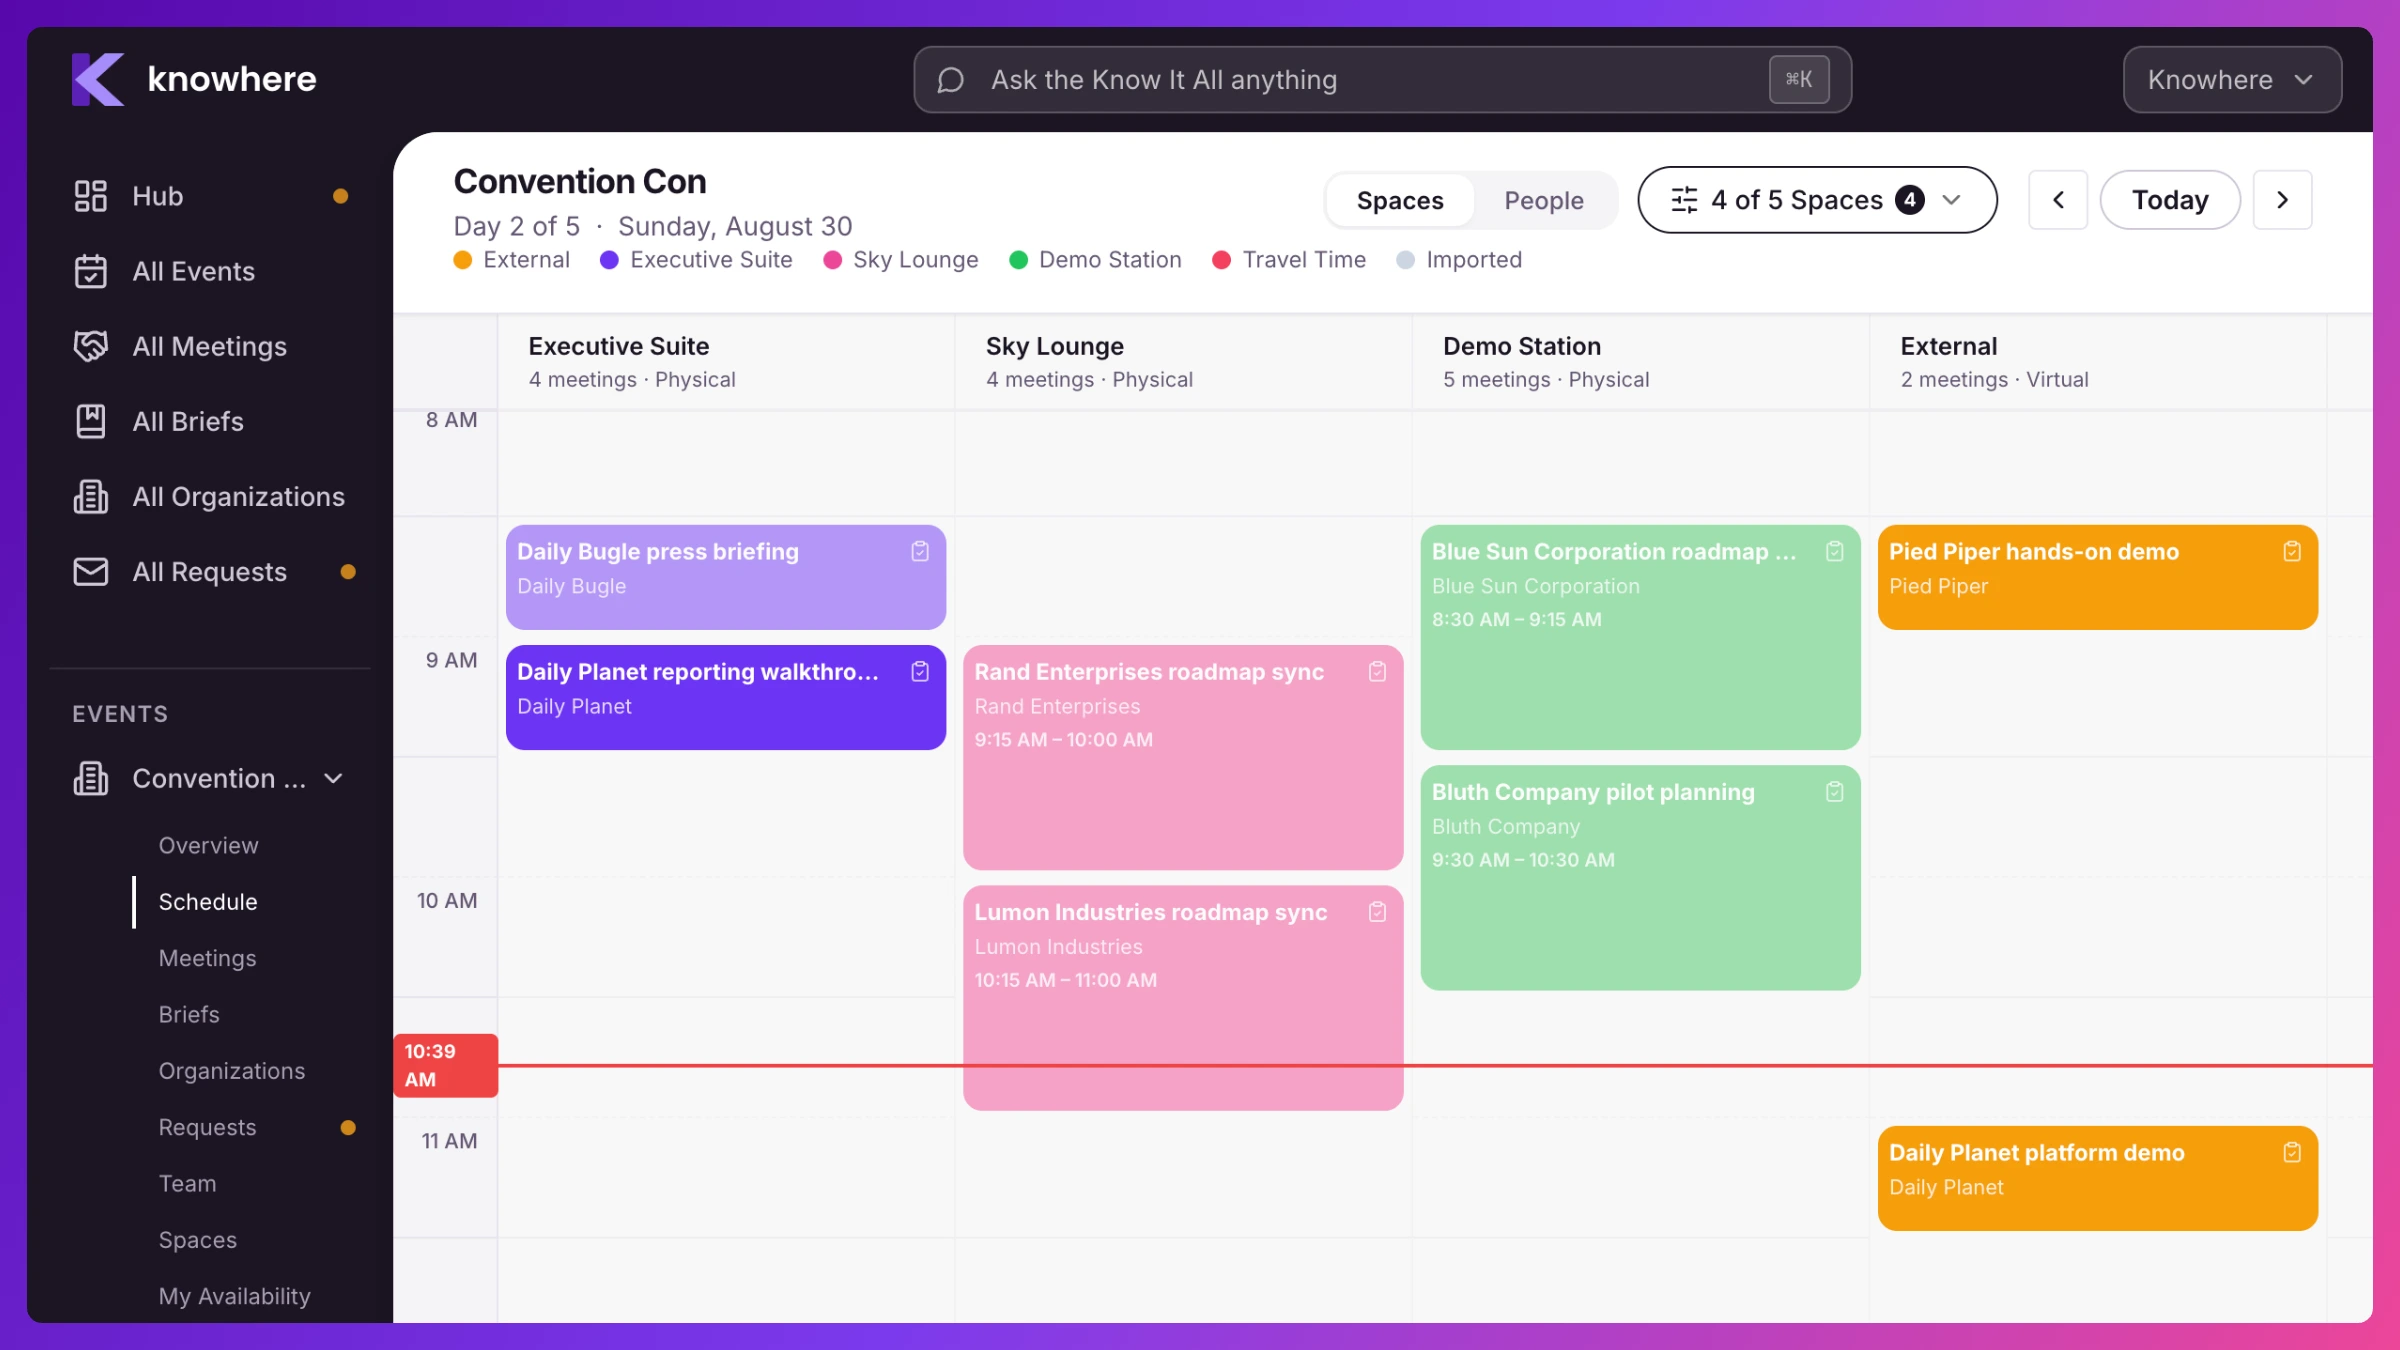This screenshot has height=1350, width=2400.
Task: Focus the Ask the Know It All search field
Action: click(x=1382, y=79)
